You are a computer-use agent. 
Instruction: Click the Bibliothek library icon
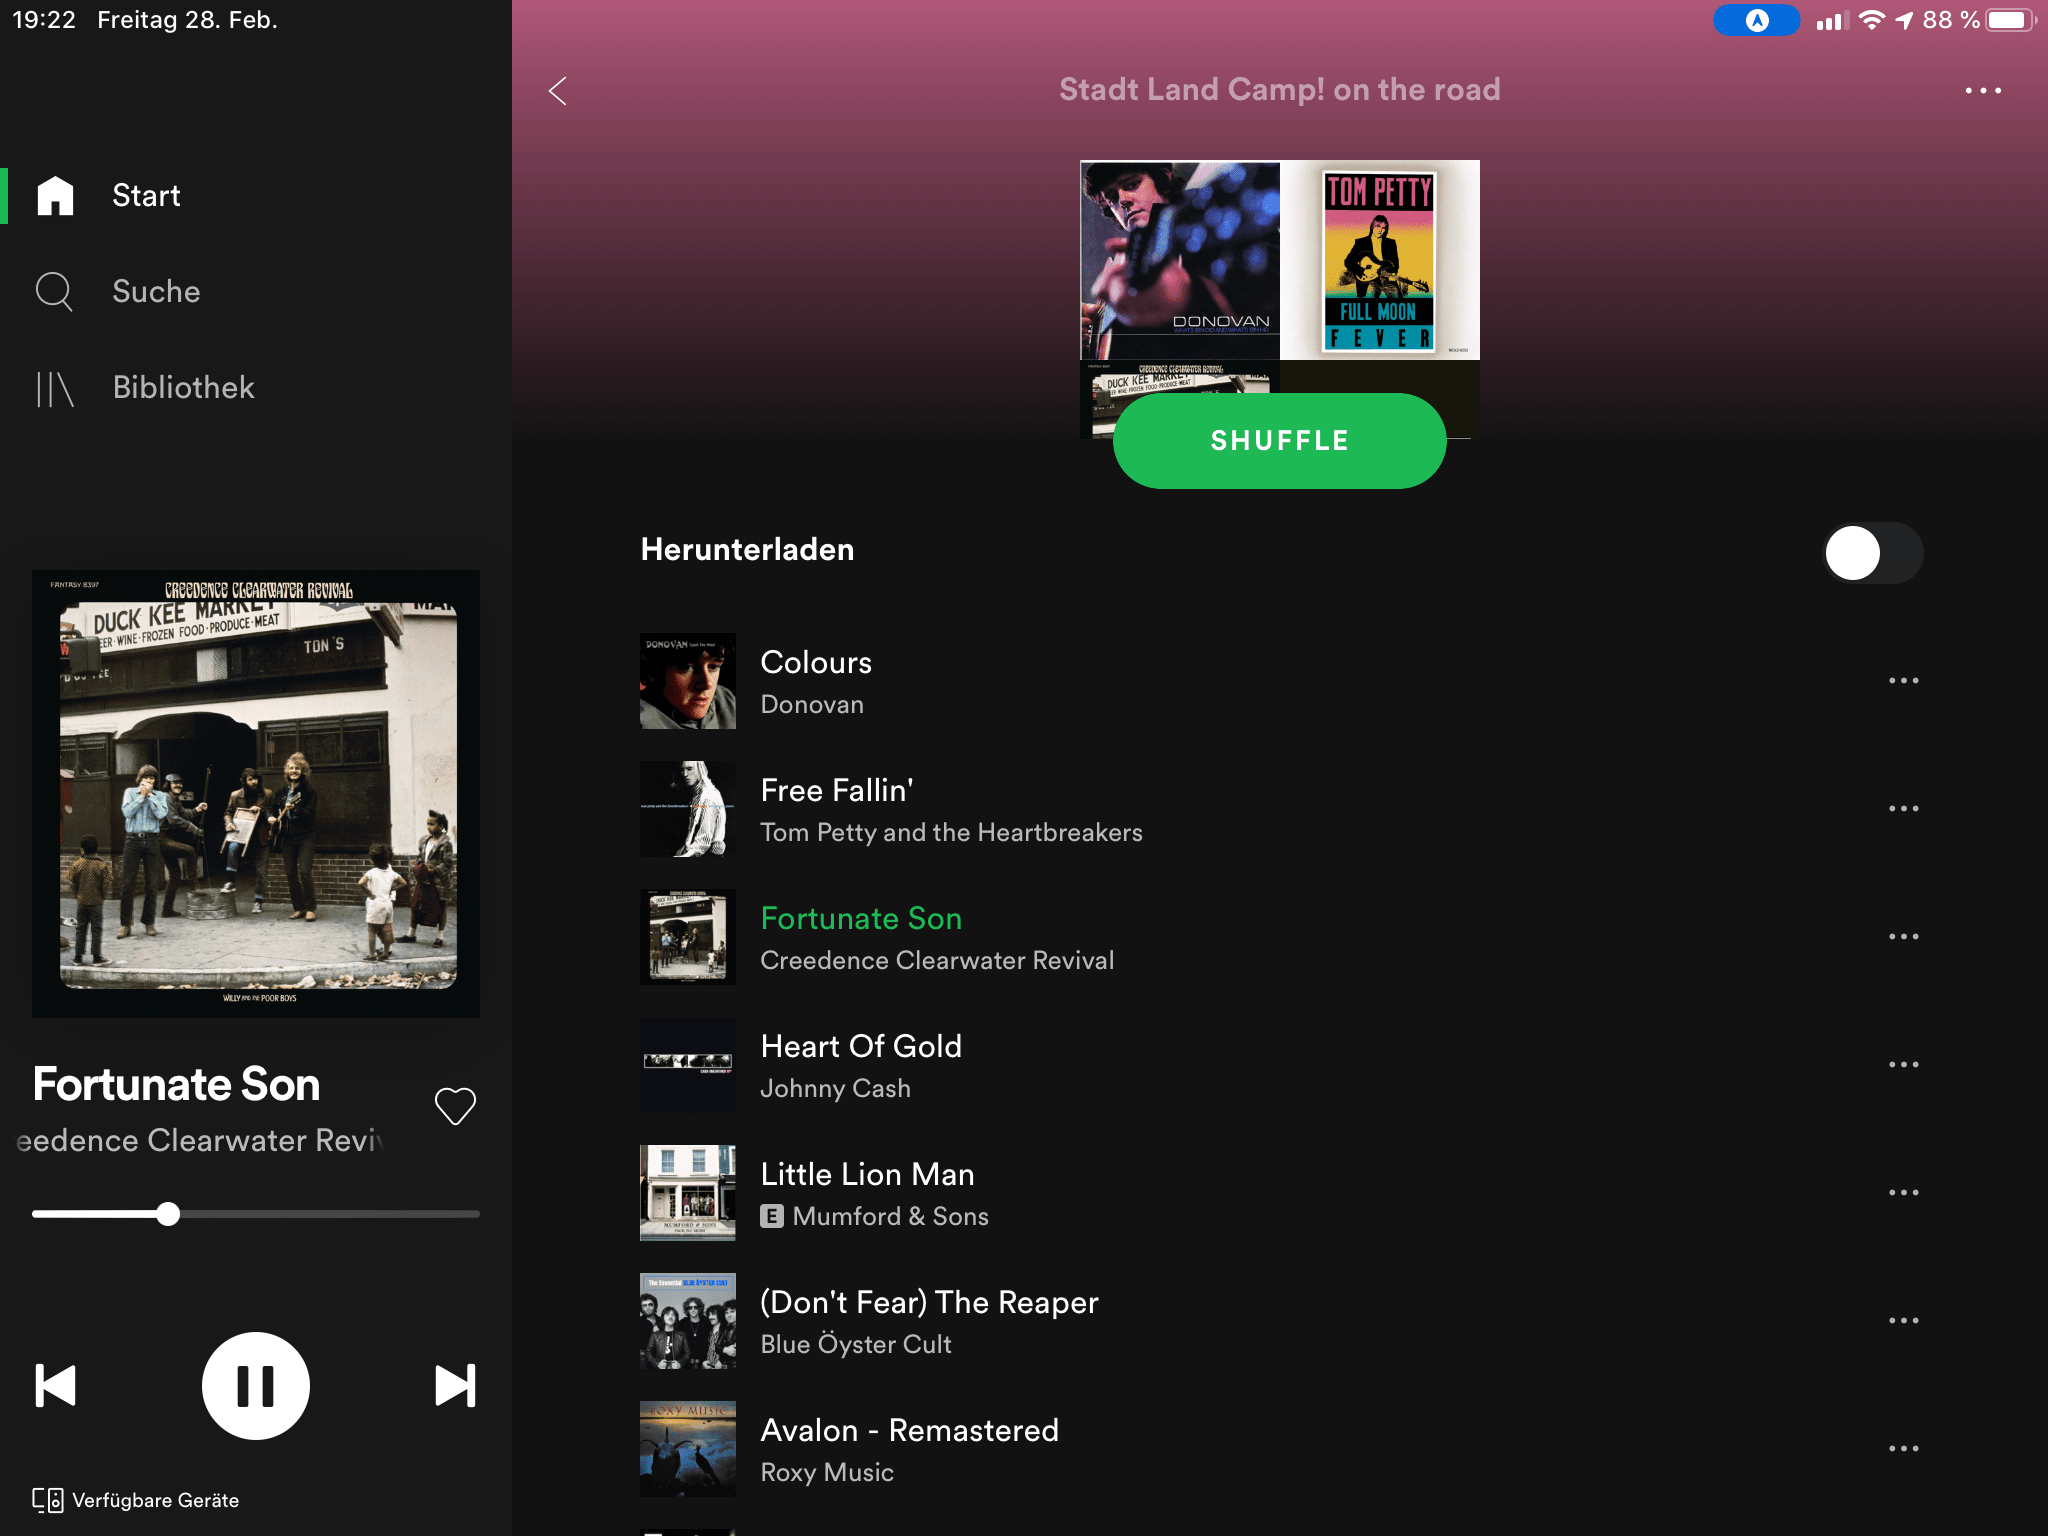click(55, 388)
